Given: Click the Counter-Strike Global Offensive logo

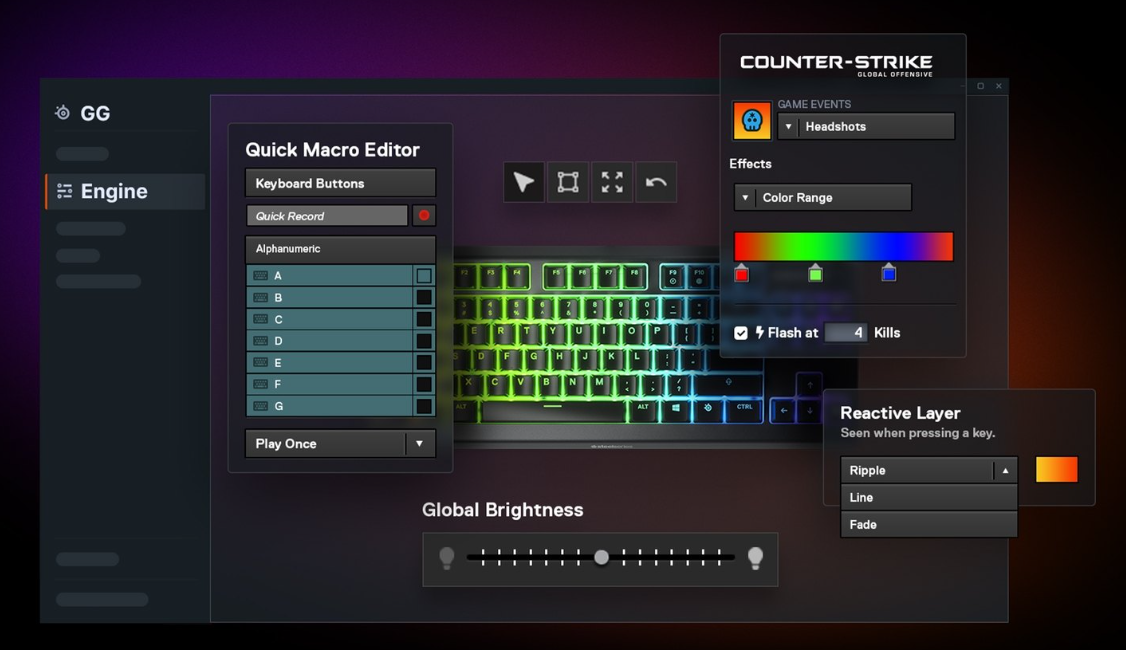Looking at the screenshot, I should 837,65.
